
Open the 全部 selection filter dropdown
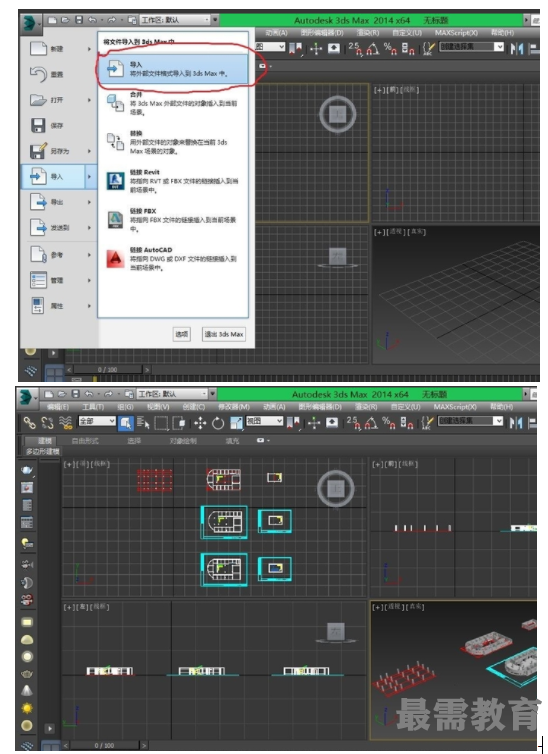point(97,421)
